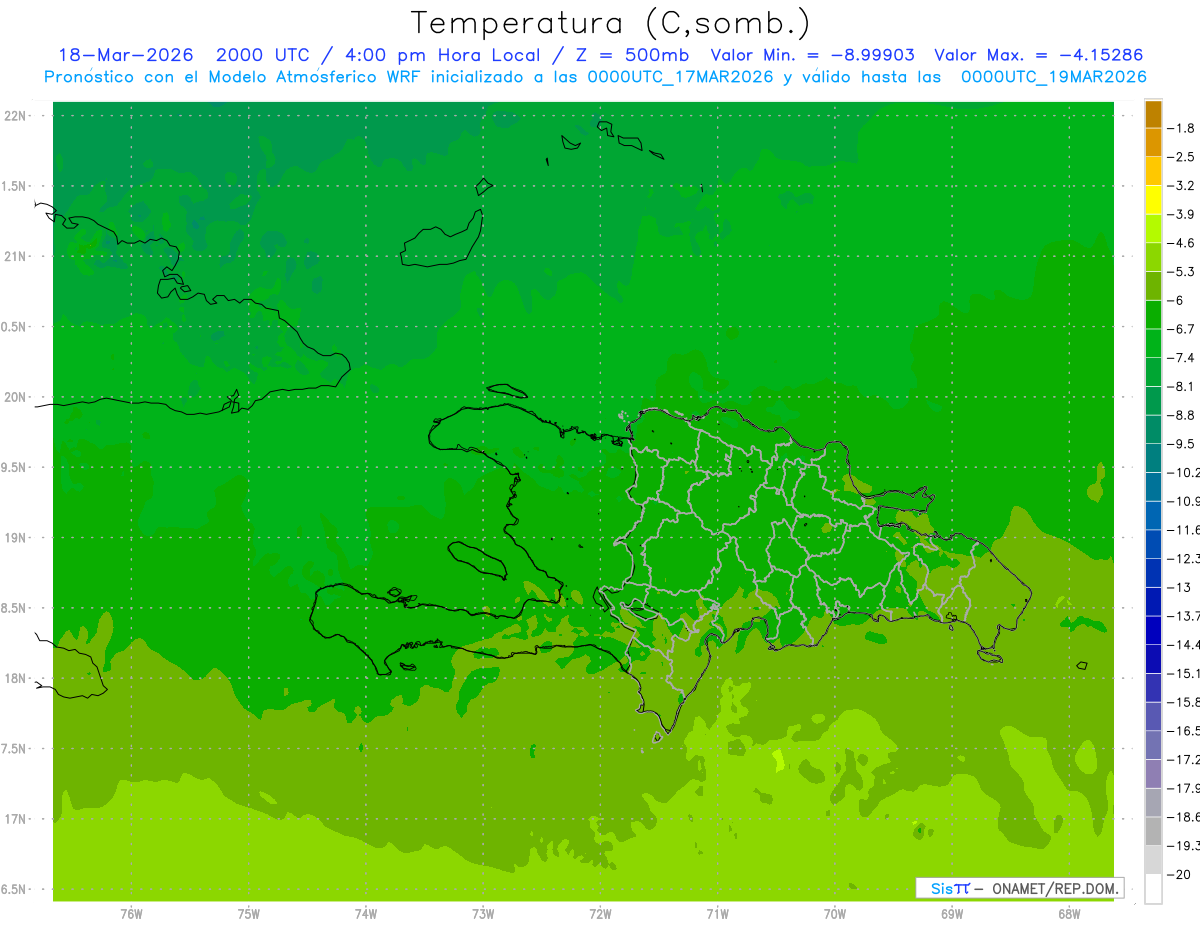1200x927 pixels.
Task: Click the "-3.2" colorbar value
Action: pyautogui.click(x=1182, y=186)
